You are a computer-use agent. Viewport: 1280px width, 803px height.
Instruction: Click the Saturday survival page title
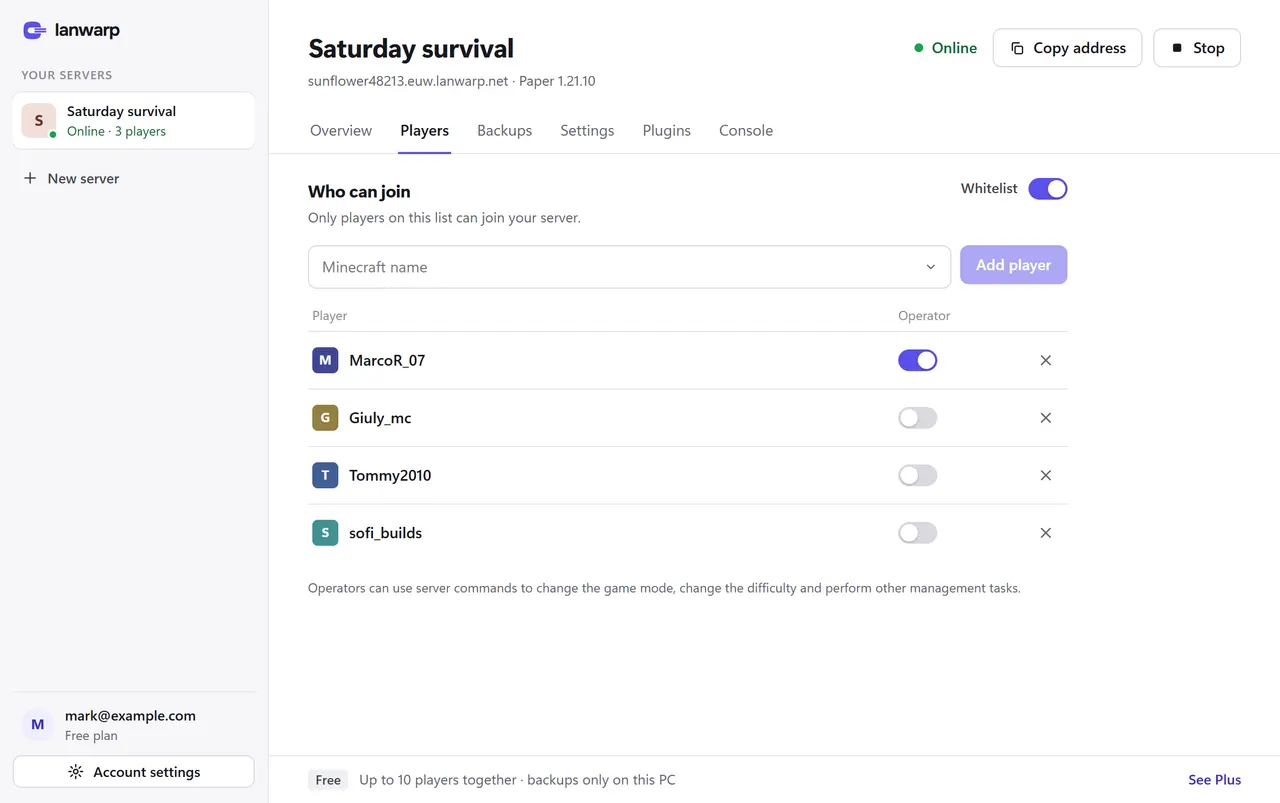[x=411, y=48]
